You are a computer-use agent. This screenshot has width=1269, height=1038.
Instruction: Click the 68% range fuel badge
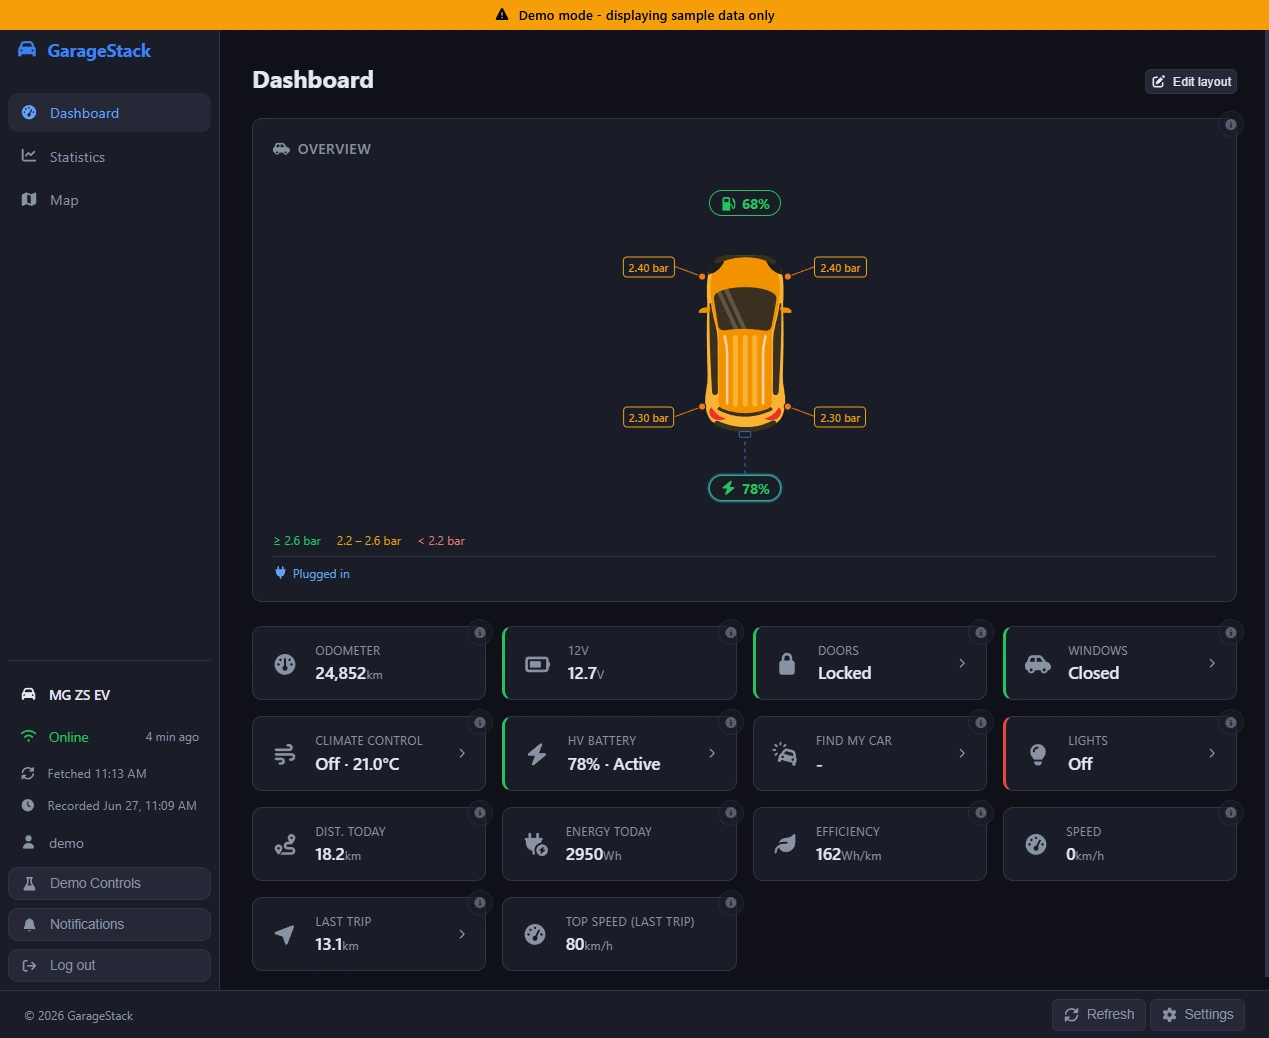pos(745,204)
